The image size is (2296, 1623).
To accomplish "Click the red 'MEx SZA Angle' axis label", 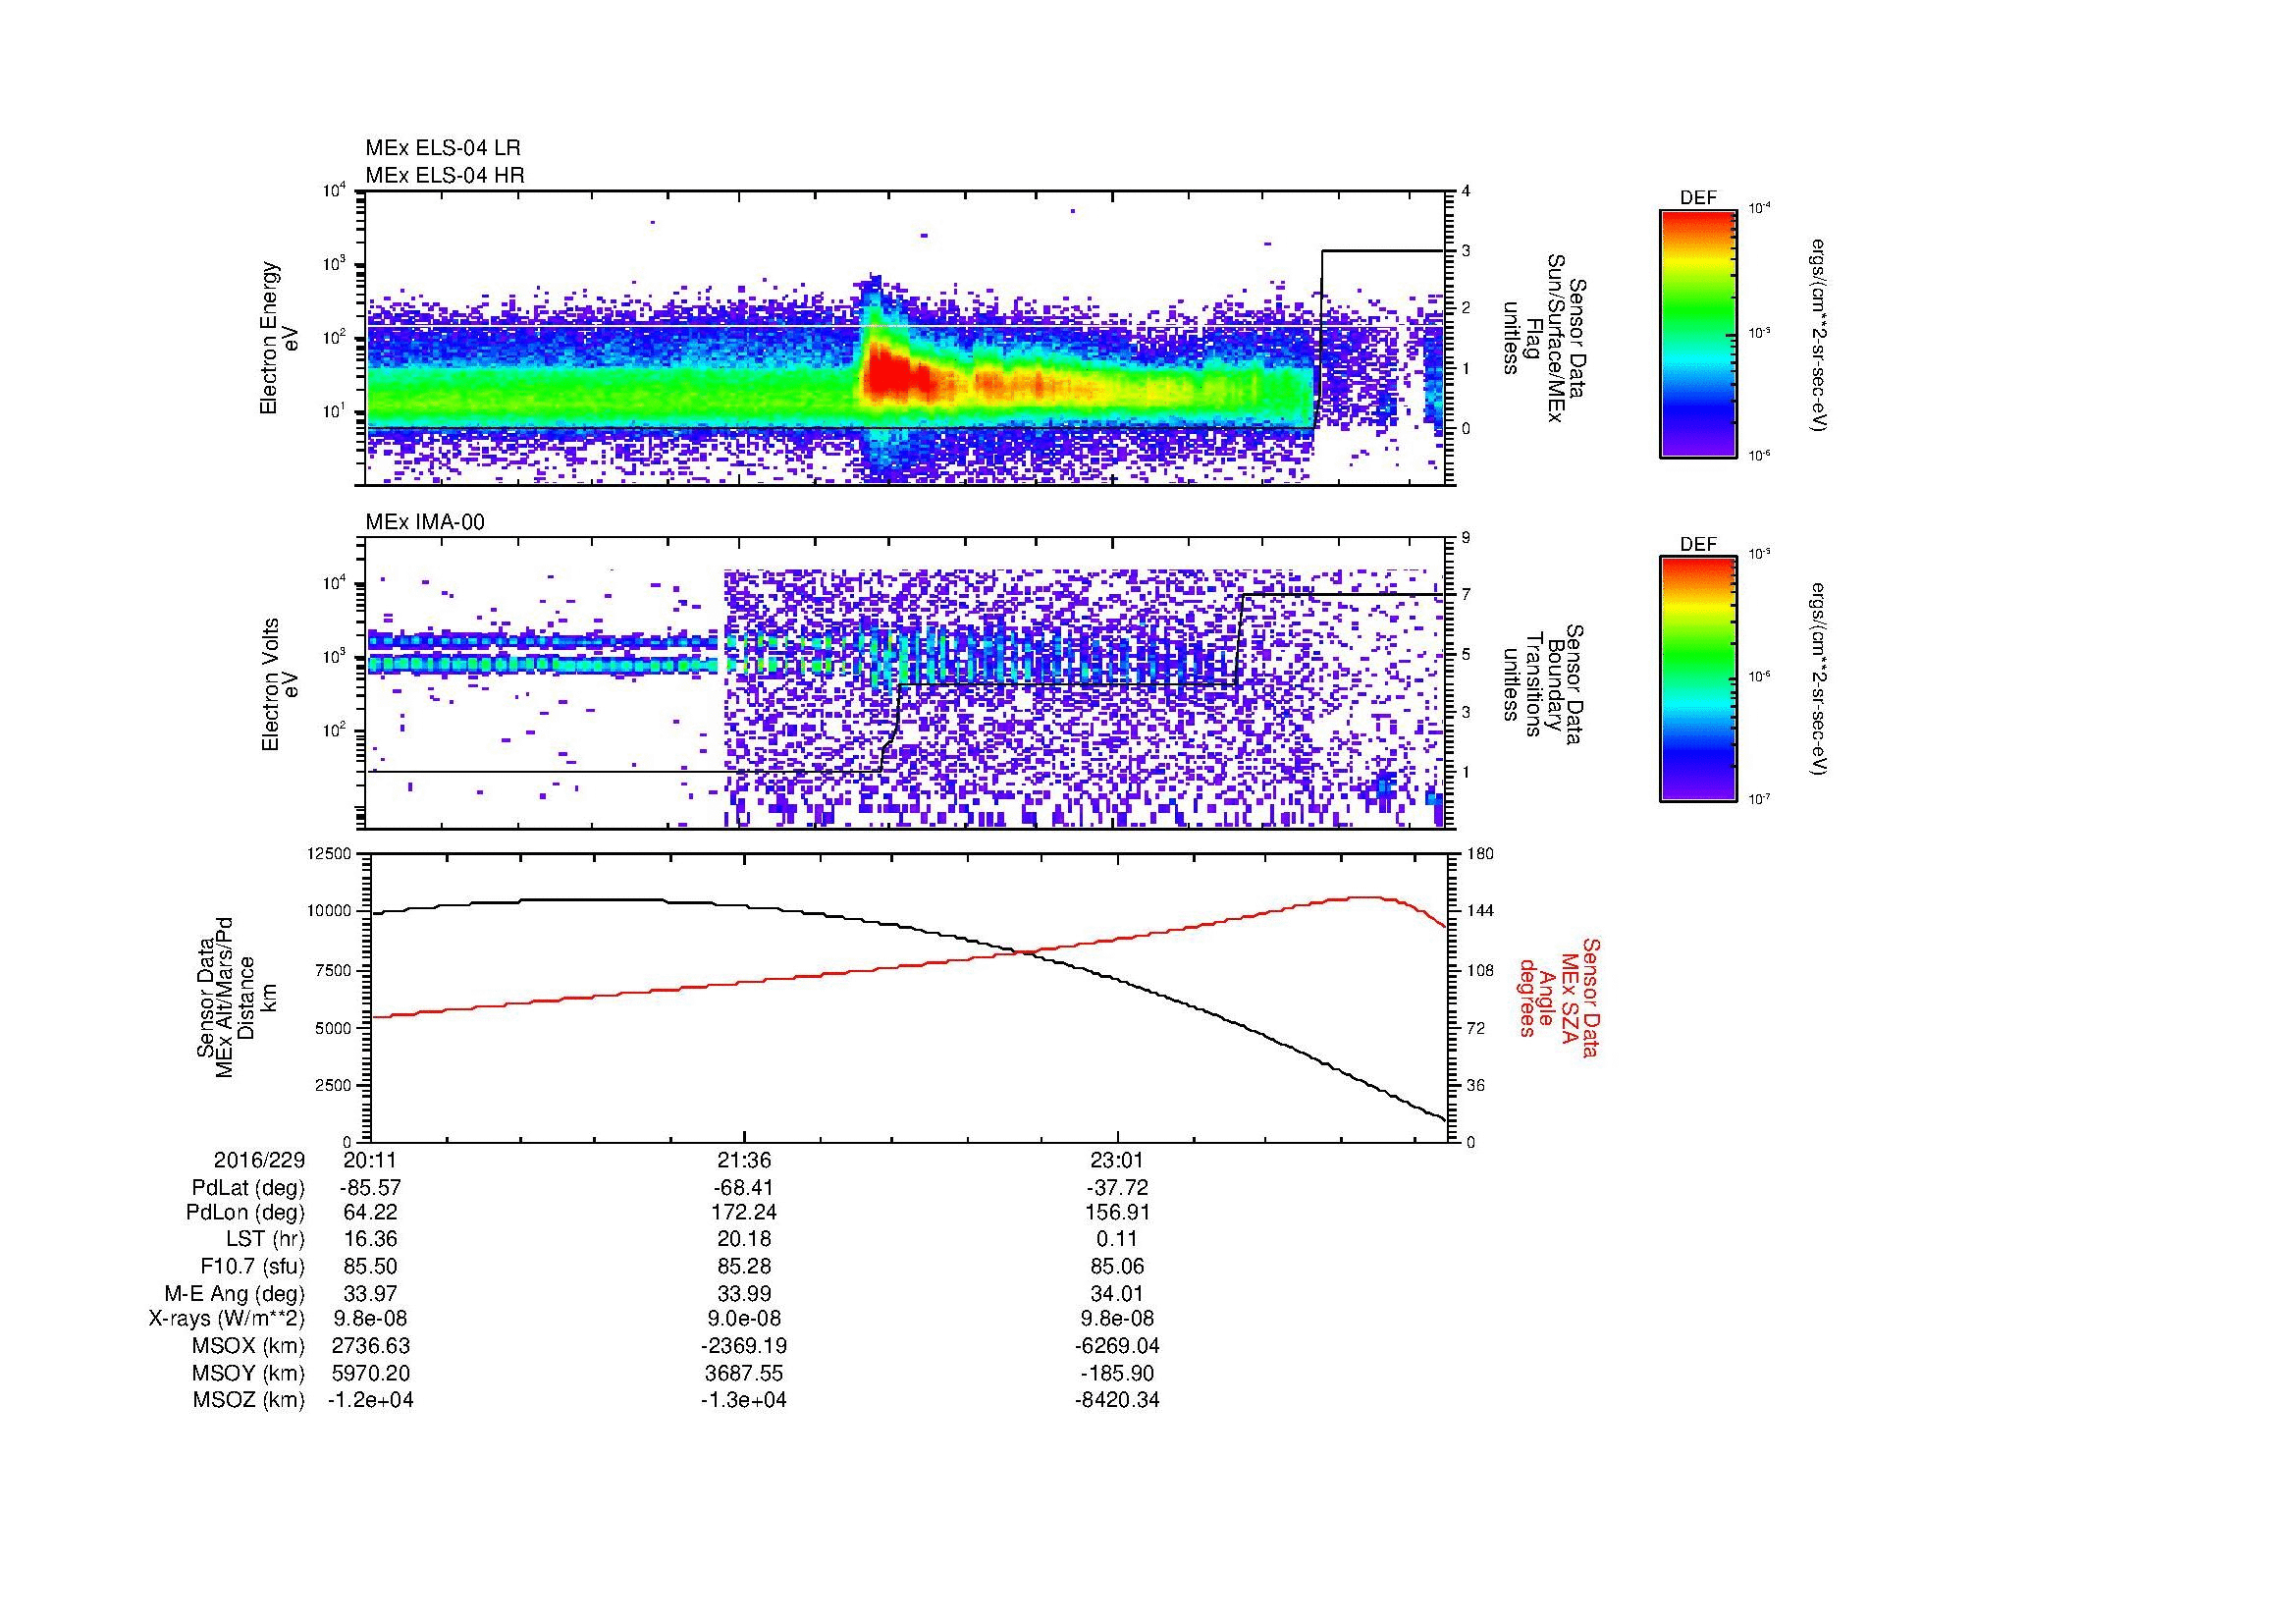I will tap(1559, 998).
